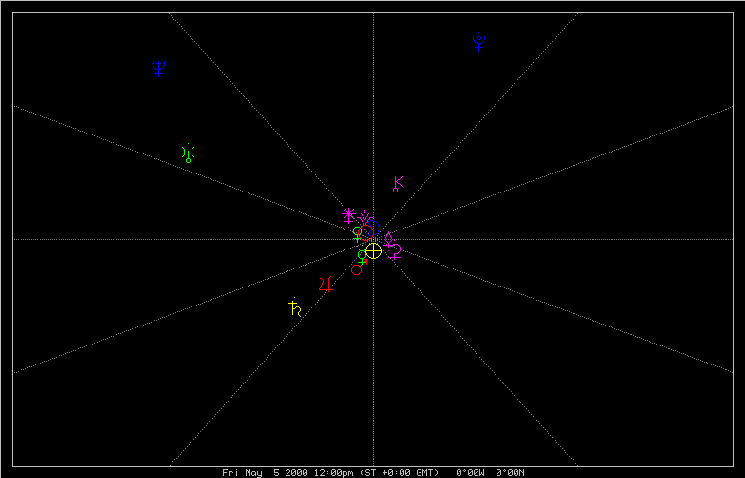Click the red Sun circle at chart center

(366, 233)
